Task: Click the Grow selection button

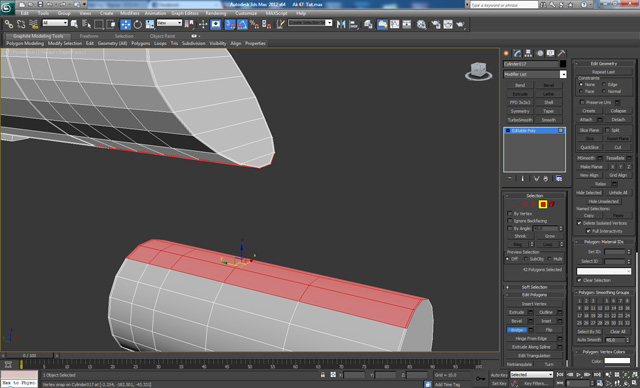Action: [549, 236]
